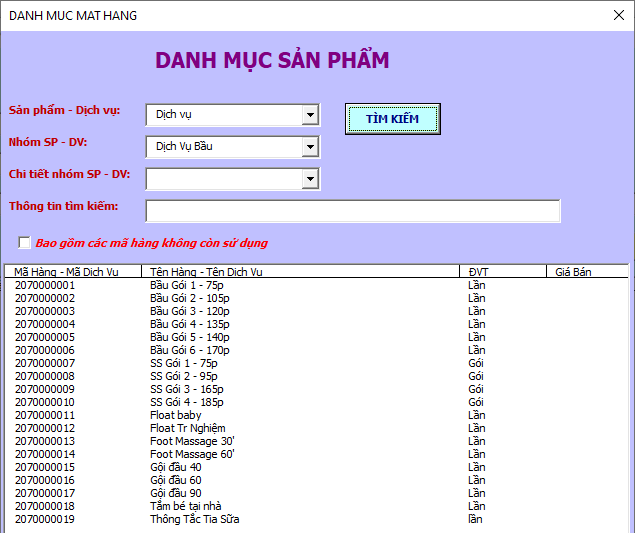Select row "Foot Massage 60'"

[x=316, y=454]
